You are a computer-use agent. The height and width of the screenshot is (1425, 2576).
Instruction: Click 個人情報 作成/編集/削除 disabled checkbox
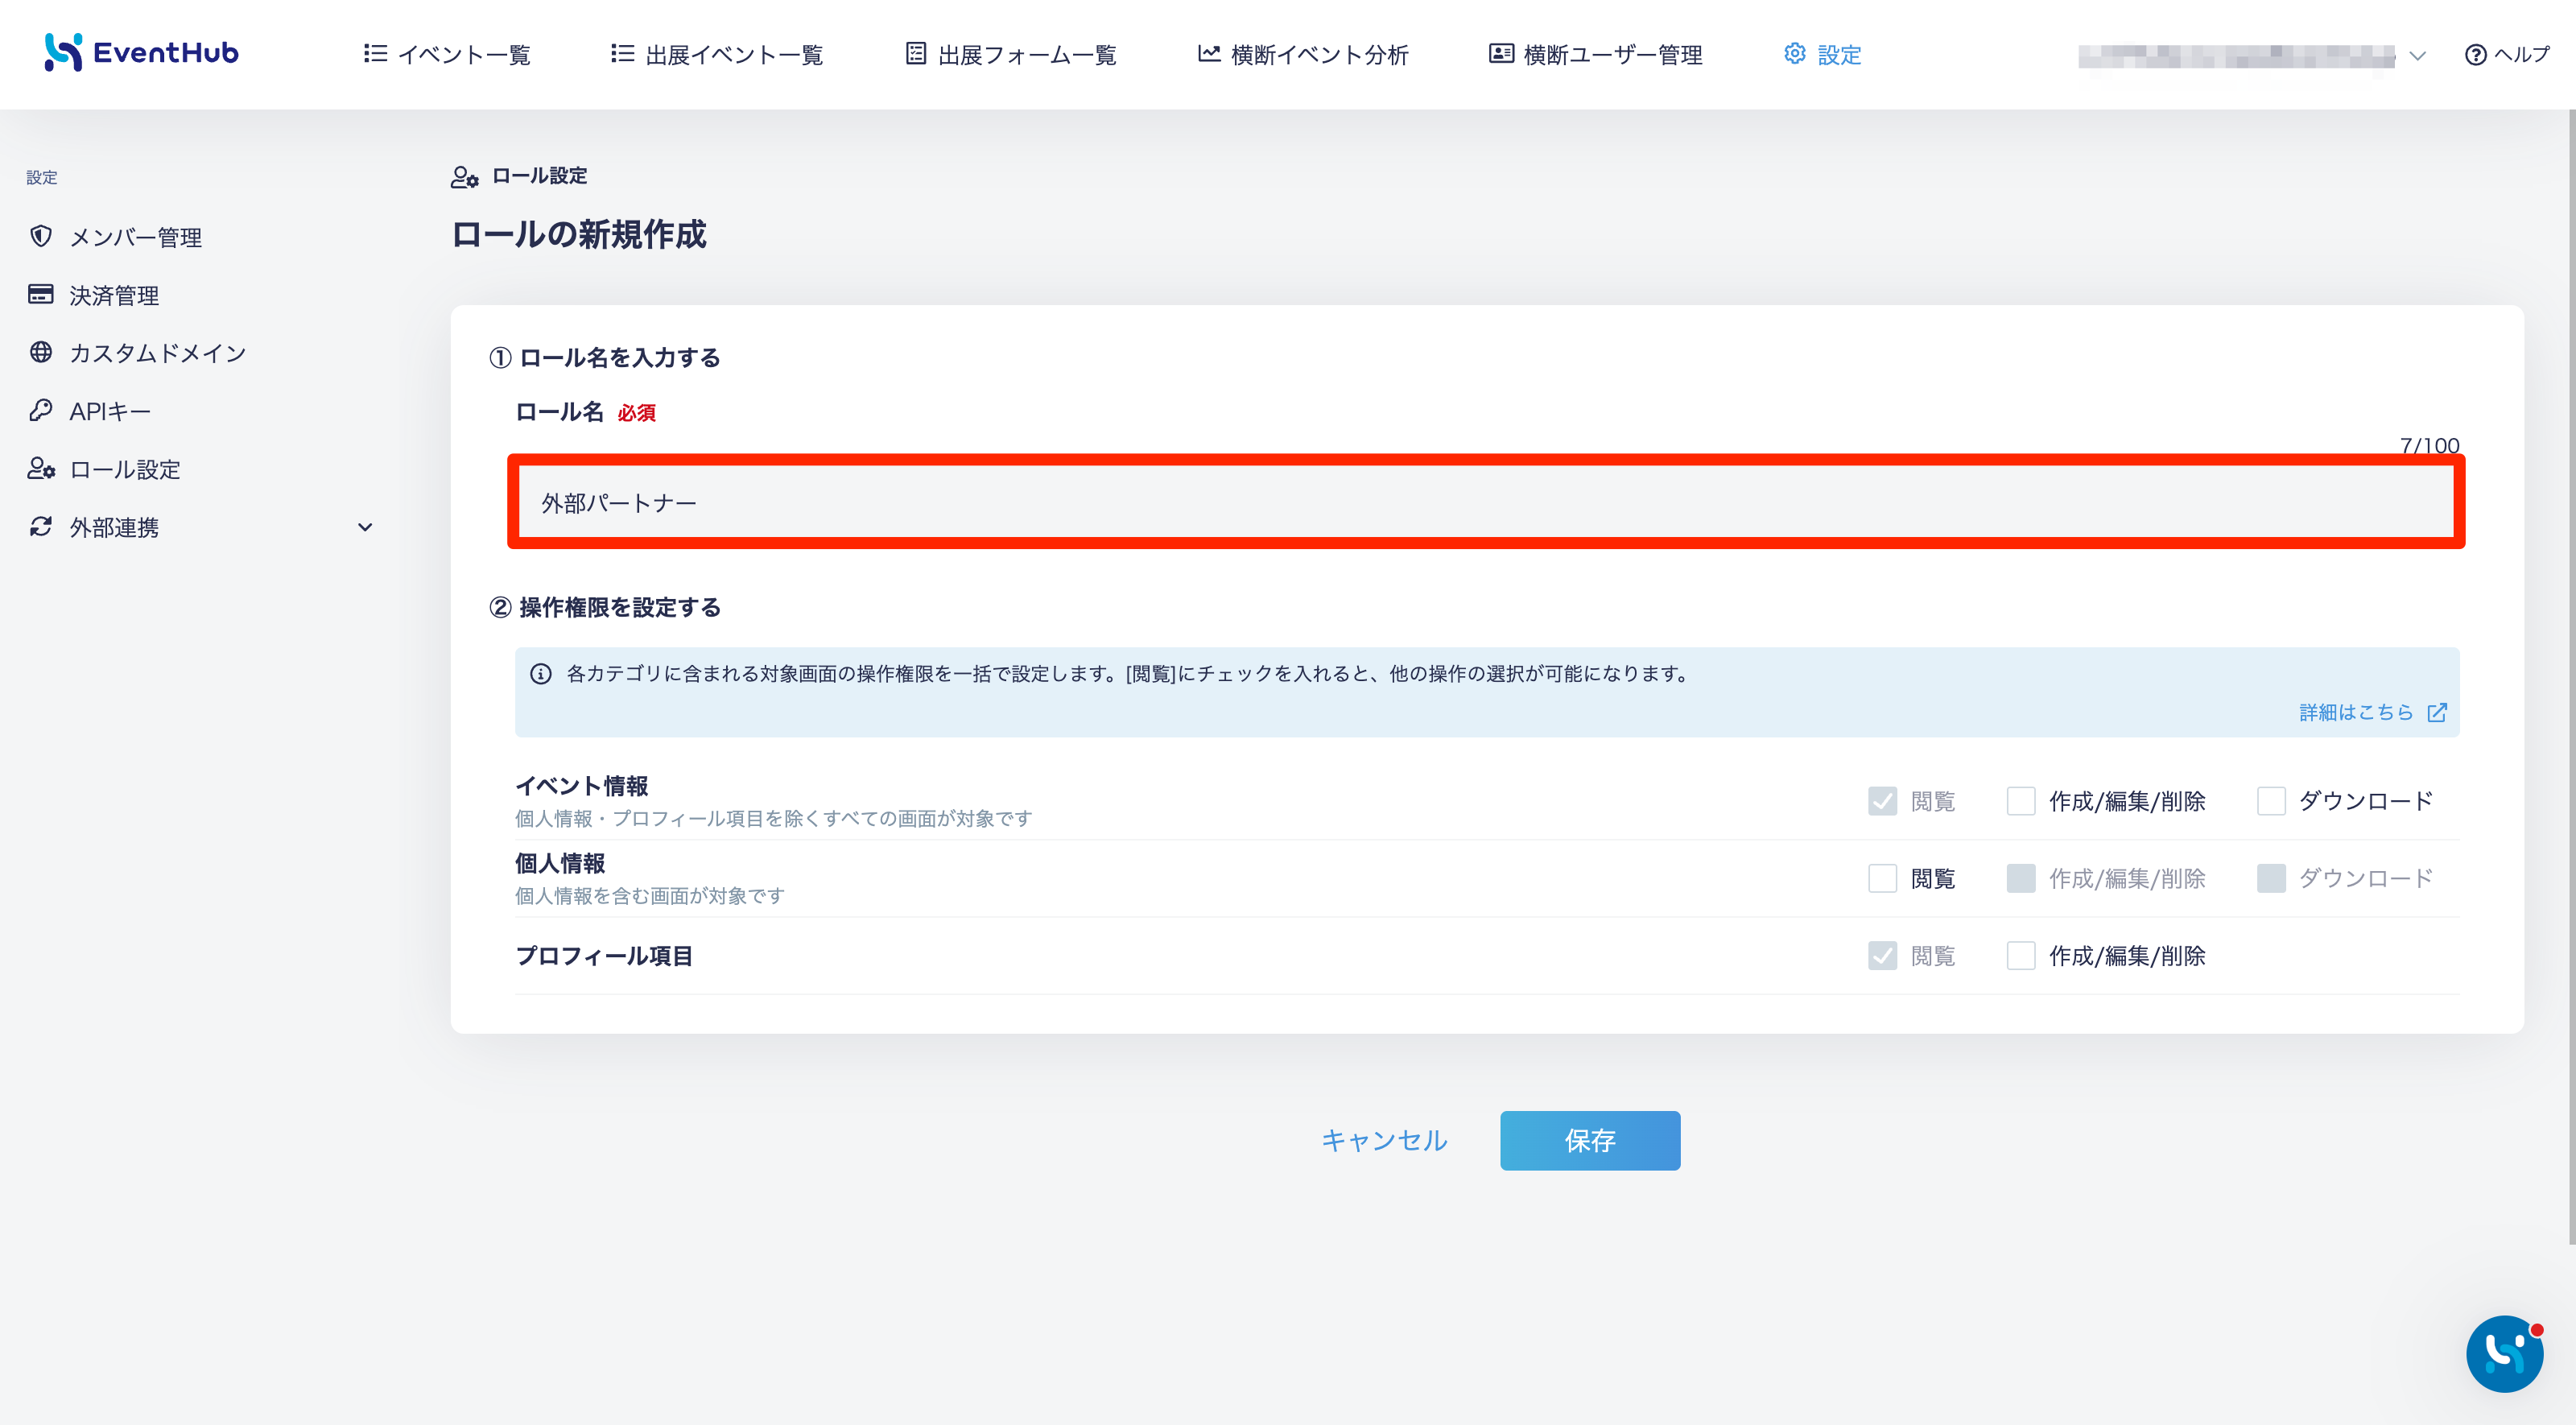2021,878
